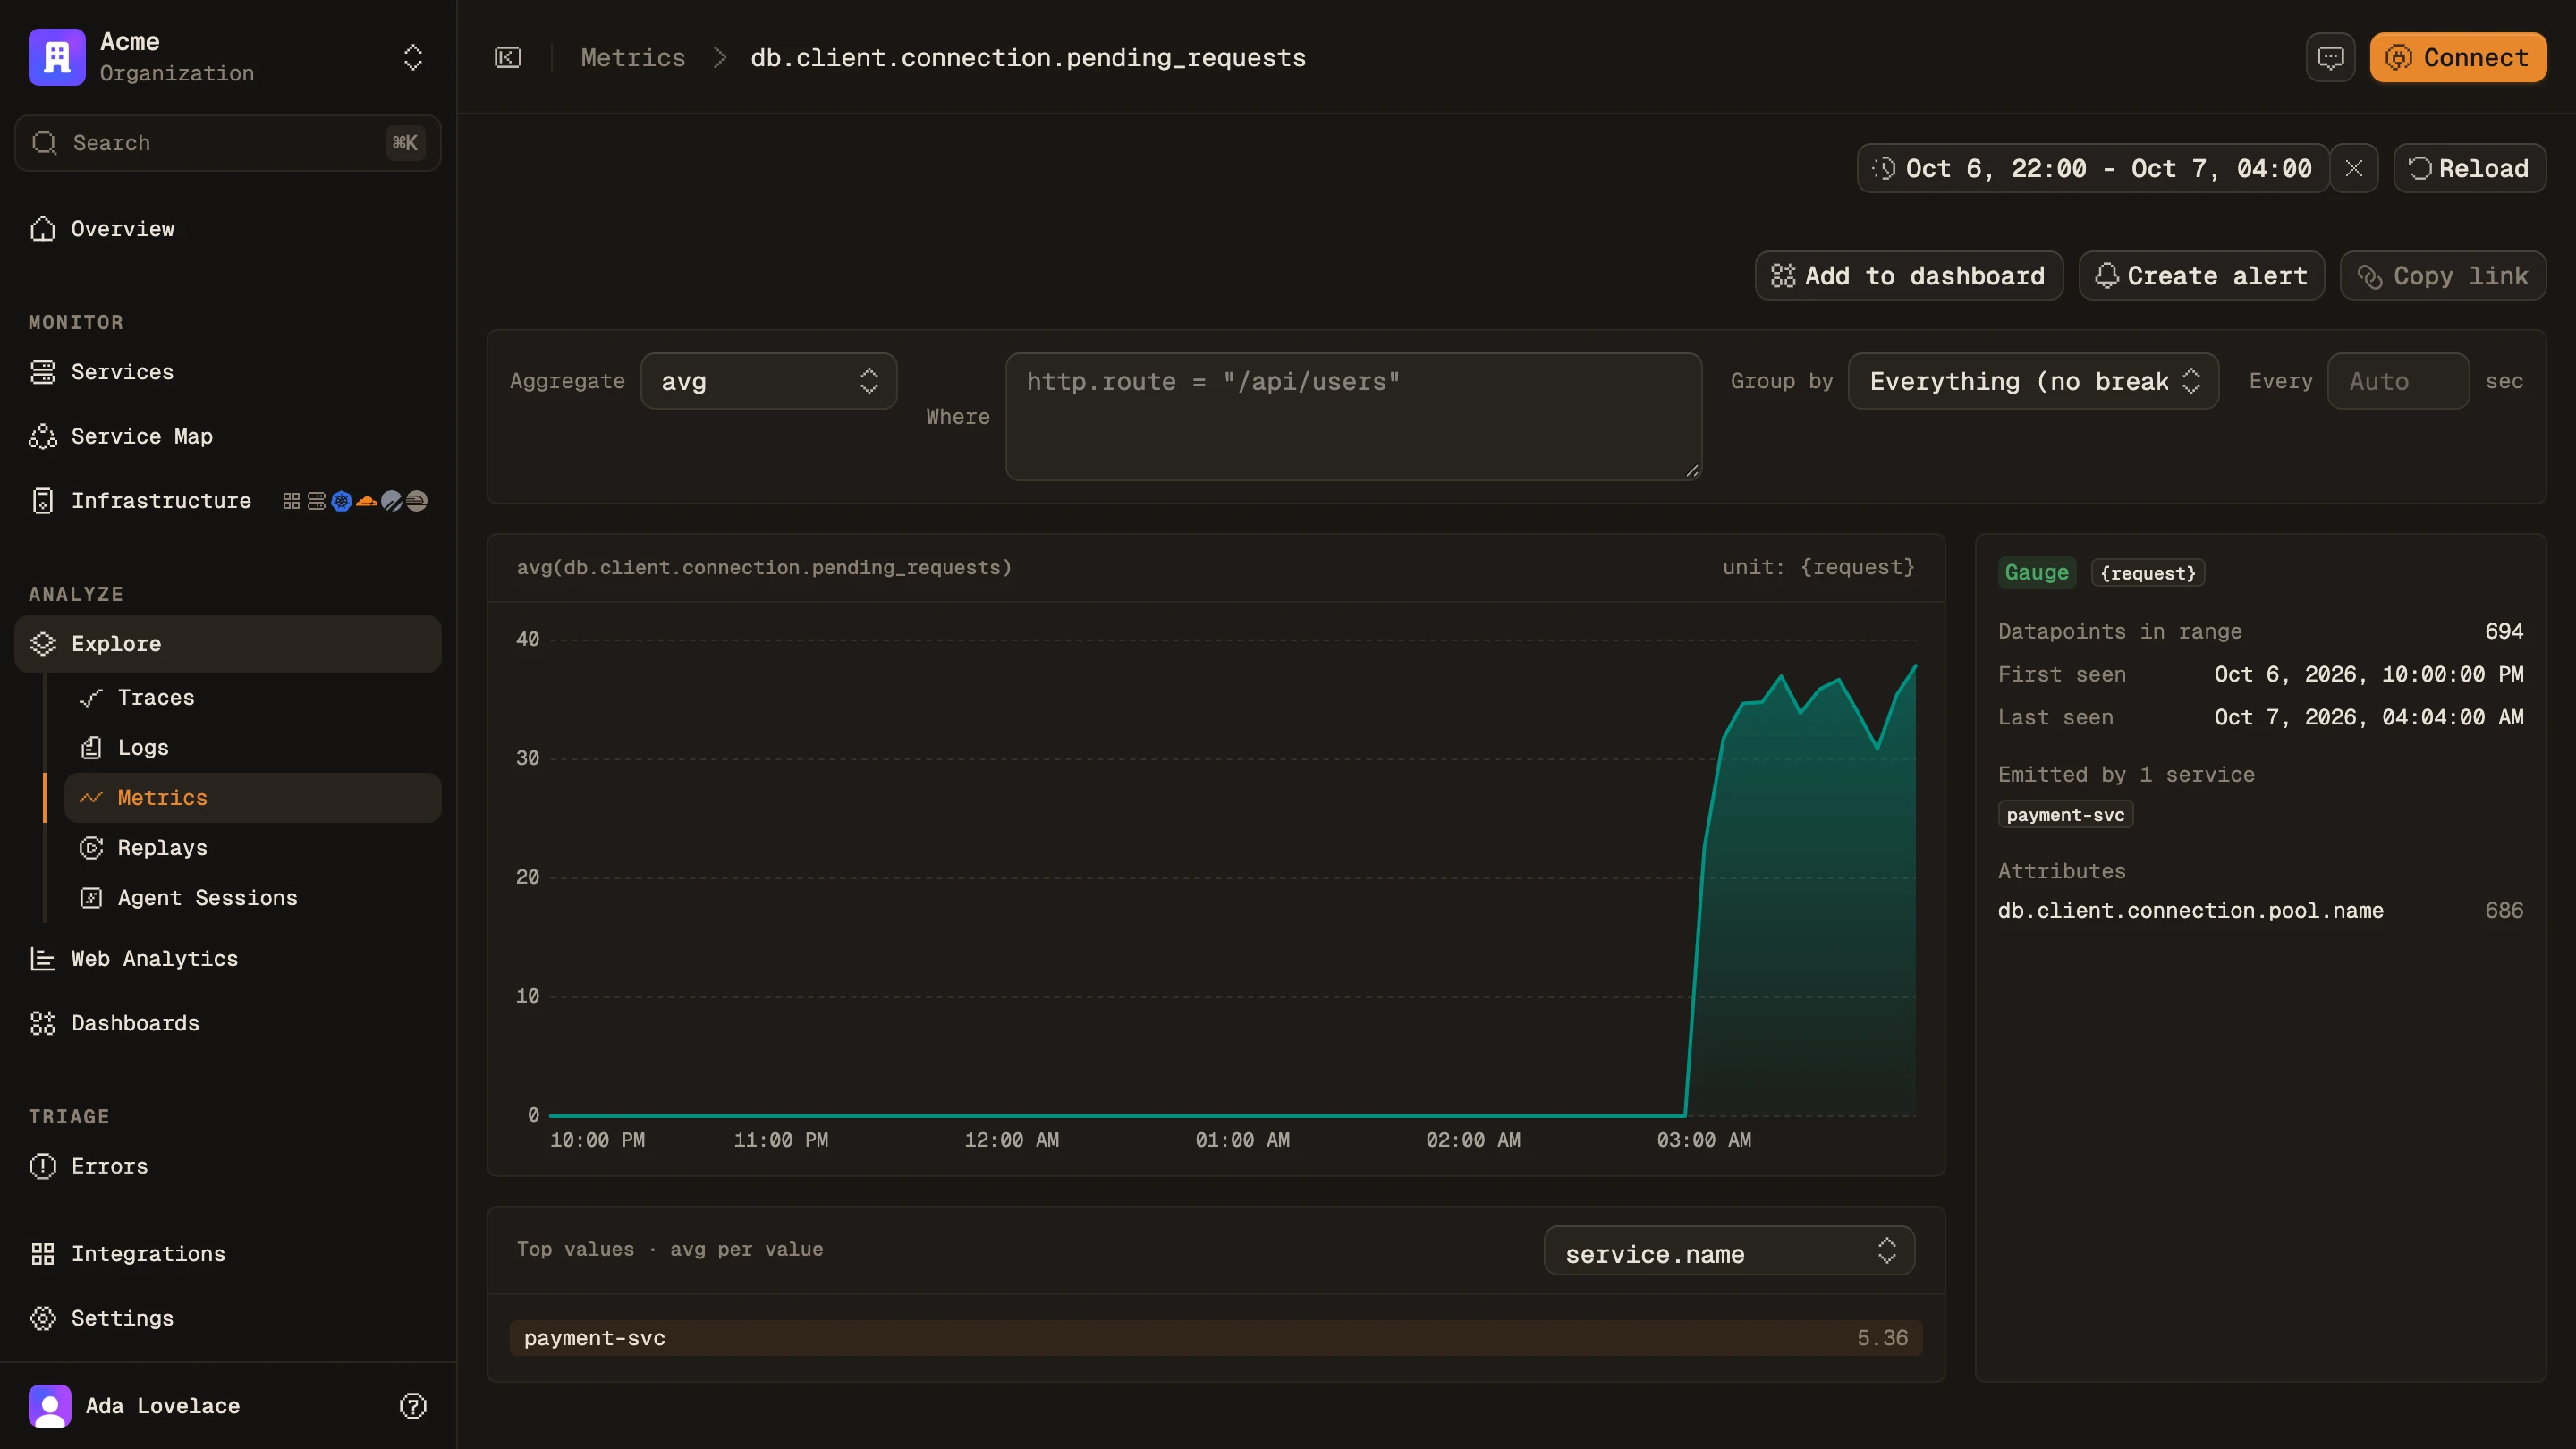The width and height of the screenshot is (2576, 1449).
Task: Click the Gauge badge
Action: (x=2037, y=573)
